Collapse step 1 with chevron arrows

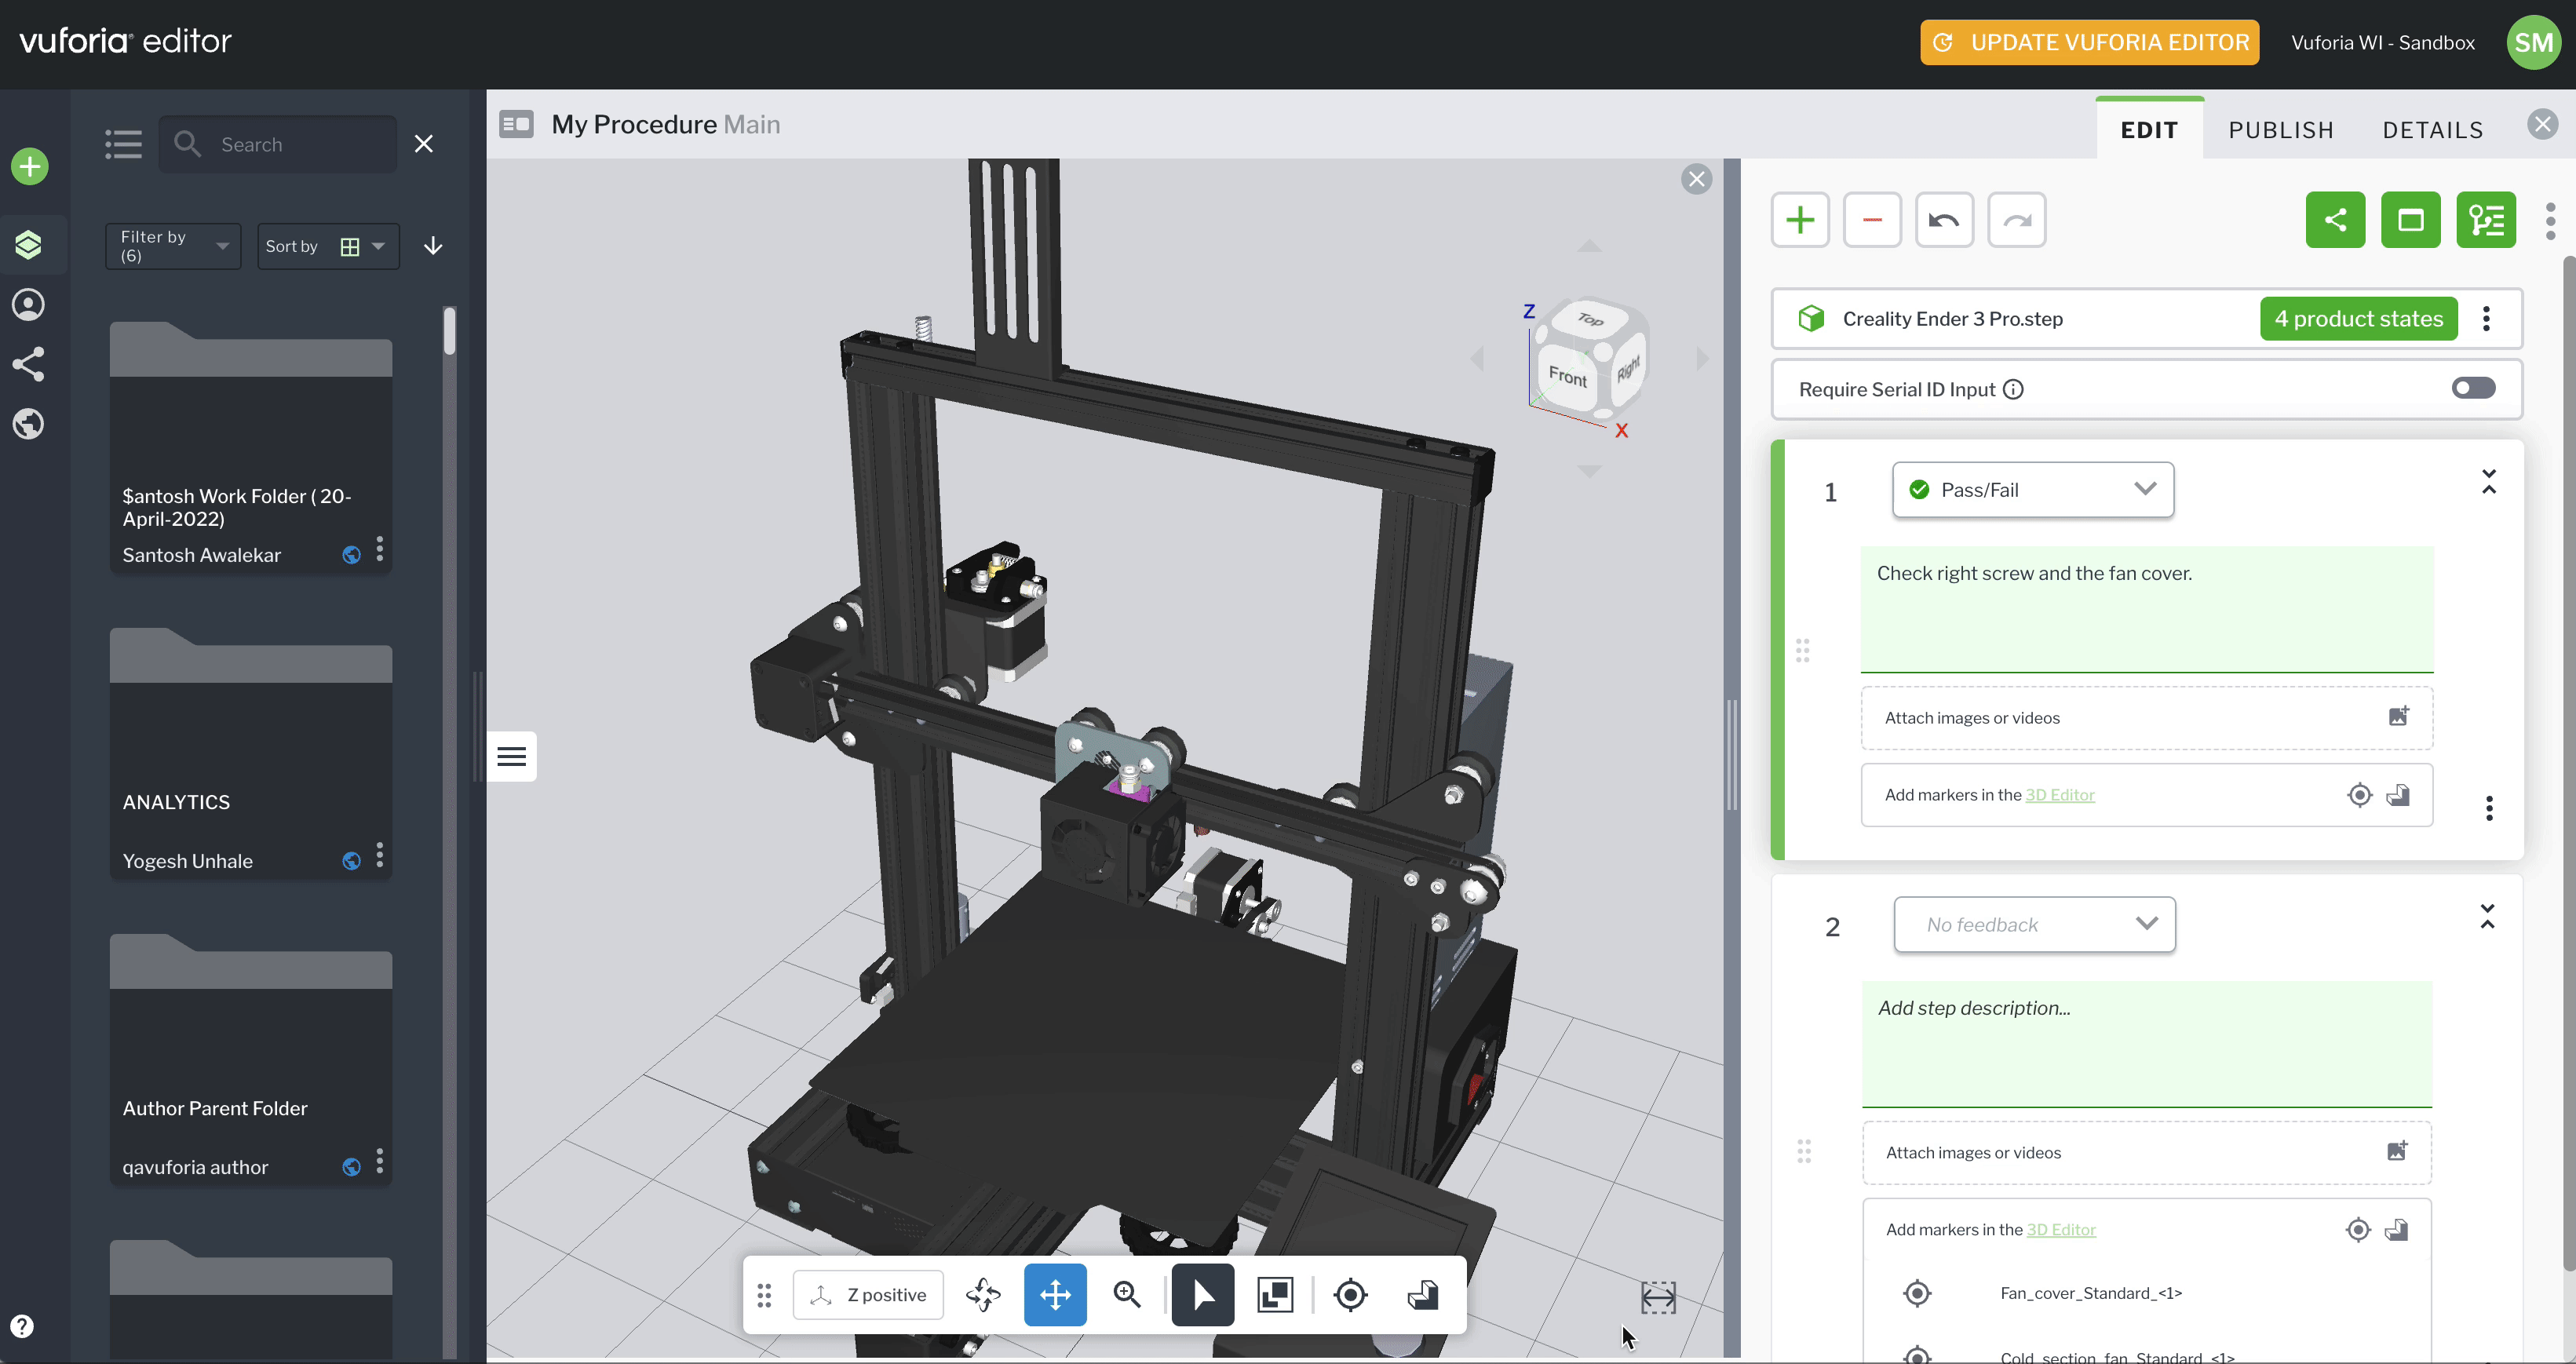point(2489,481)
